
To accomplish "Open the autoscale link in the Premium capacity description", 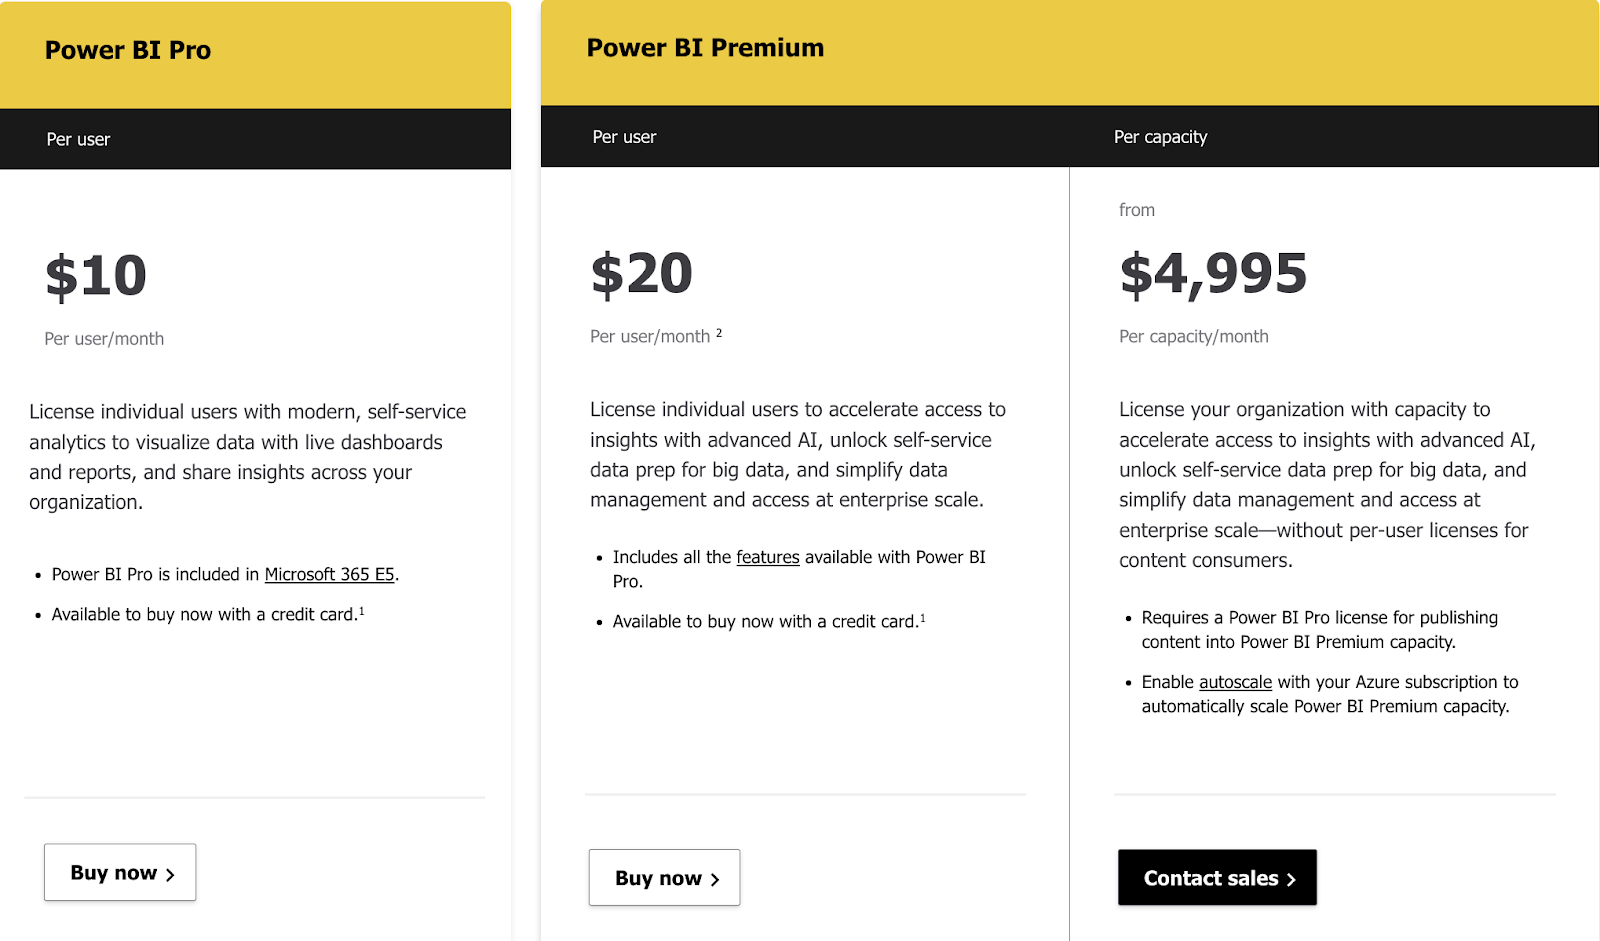I will point(1234,682).
